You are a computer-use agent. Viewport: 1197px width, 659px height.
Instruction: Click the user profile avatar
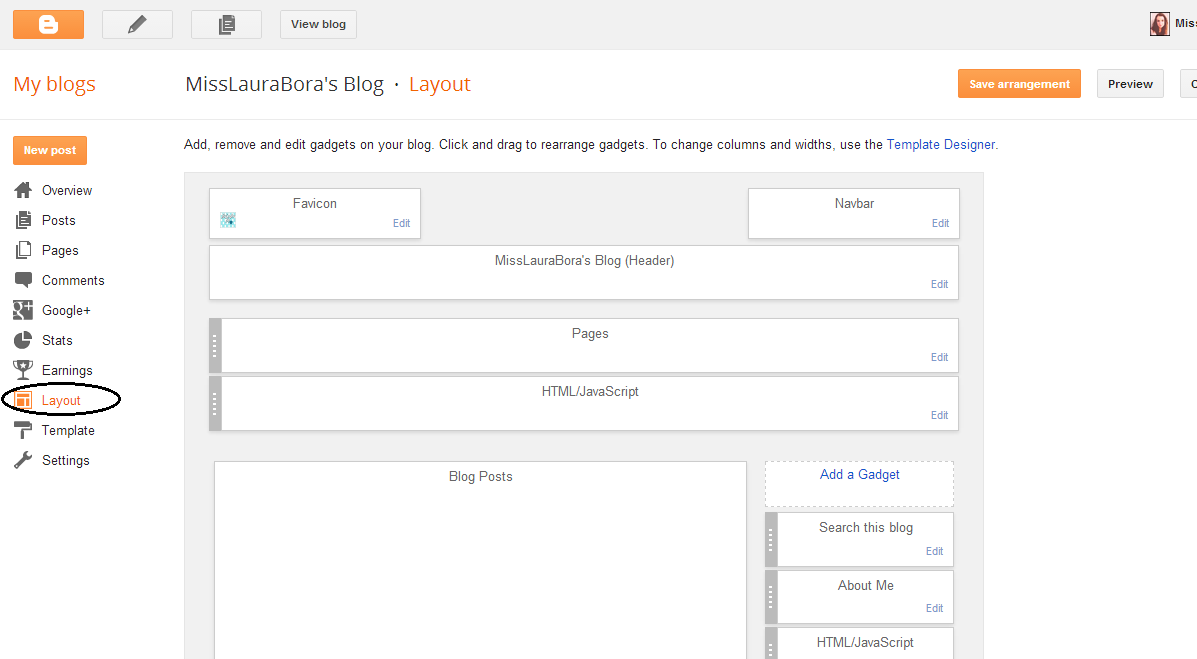coord(1160,24)
